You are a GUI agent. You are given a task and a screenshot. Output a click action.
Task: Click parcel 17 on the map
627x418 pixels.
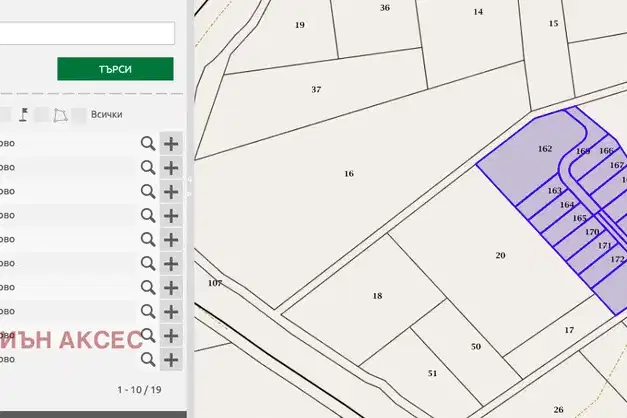click(569, 330)
